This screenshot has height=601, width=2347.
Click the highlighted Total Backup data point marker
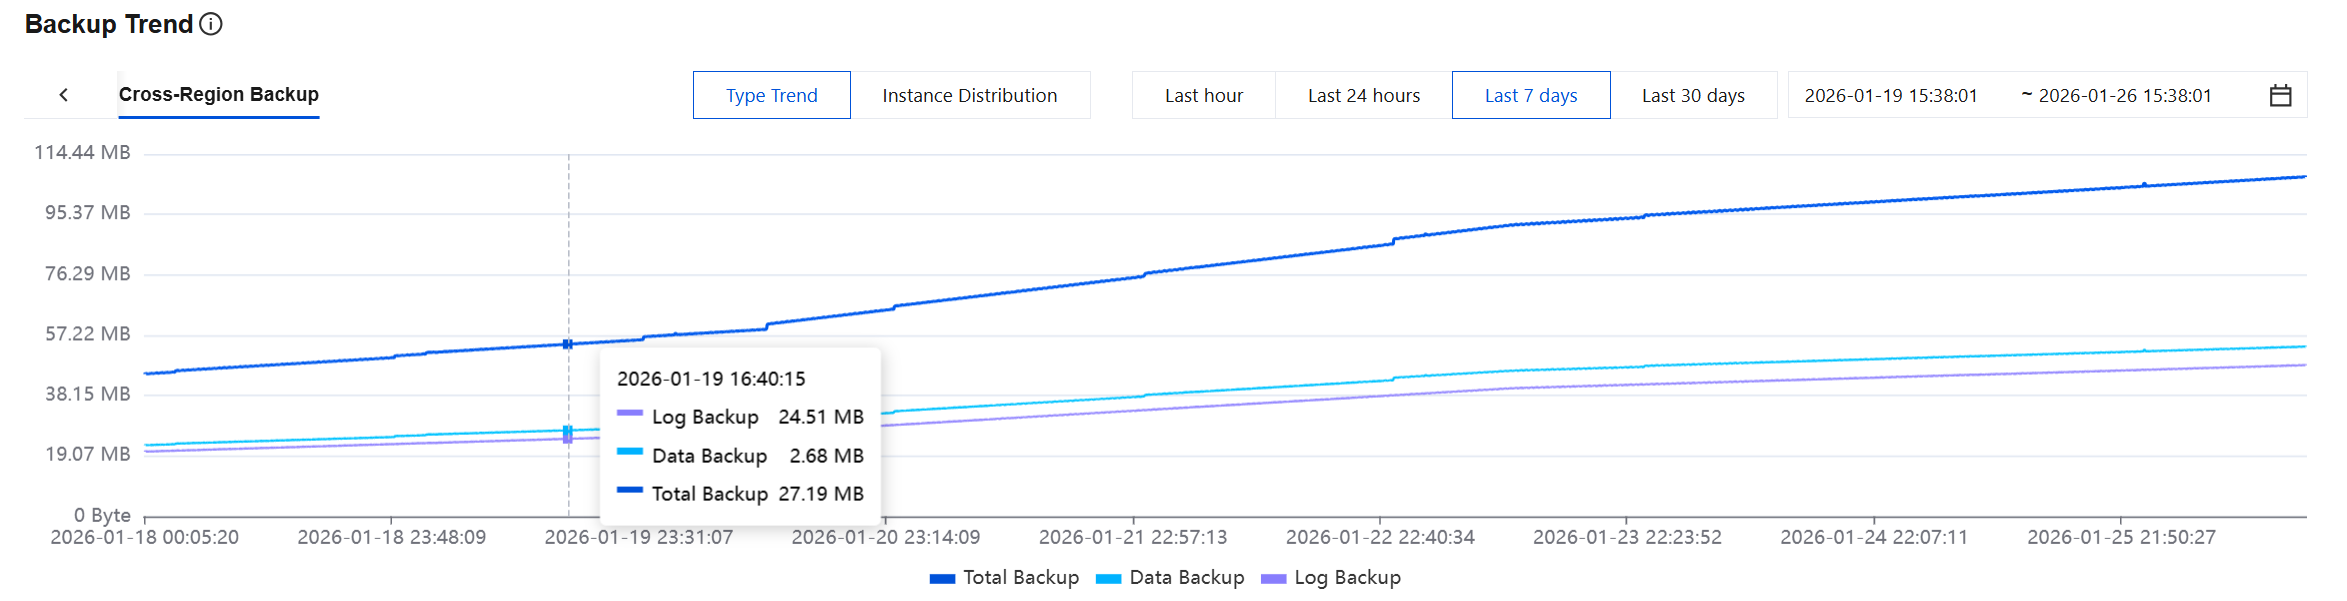tap(568, 344)
